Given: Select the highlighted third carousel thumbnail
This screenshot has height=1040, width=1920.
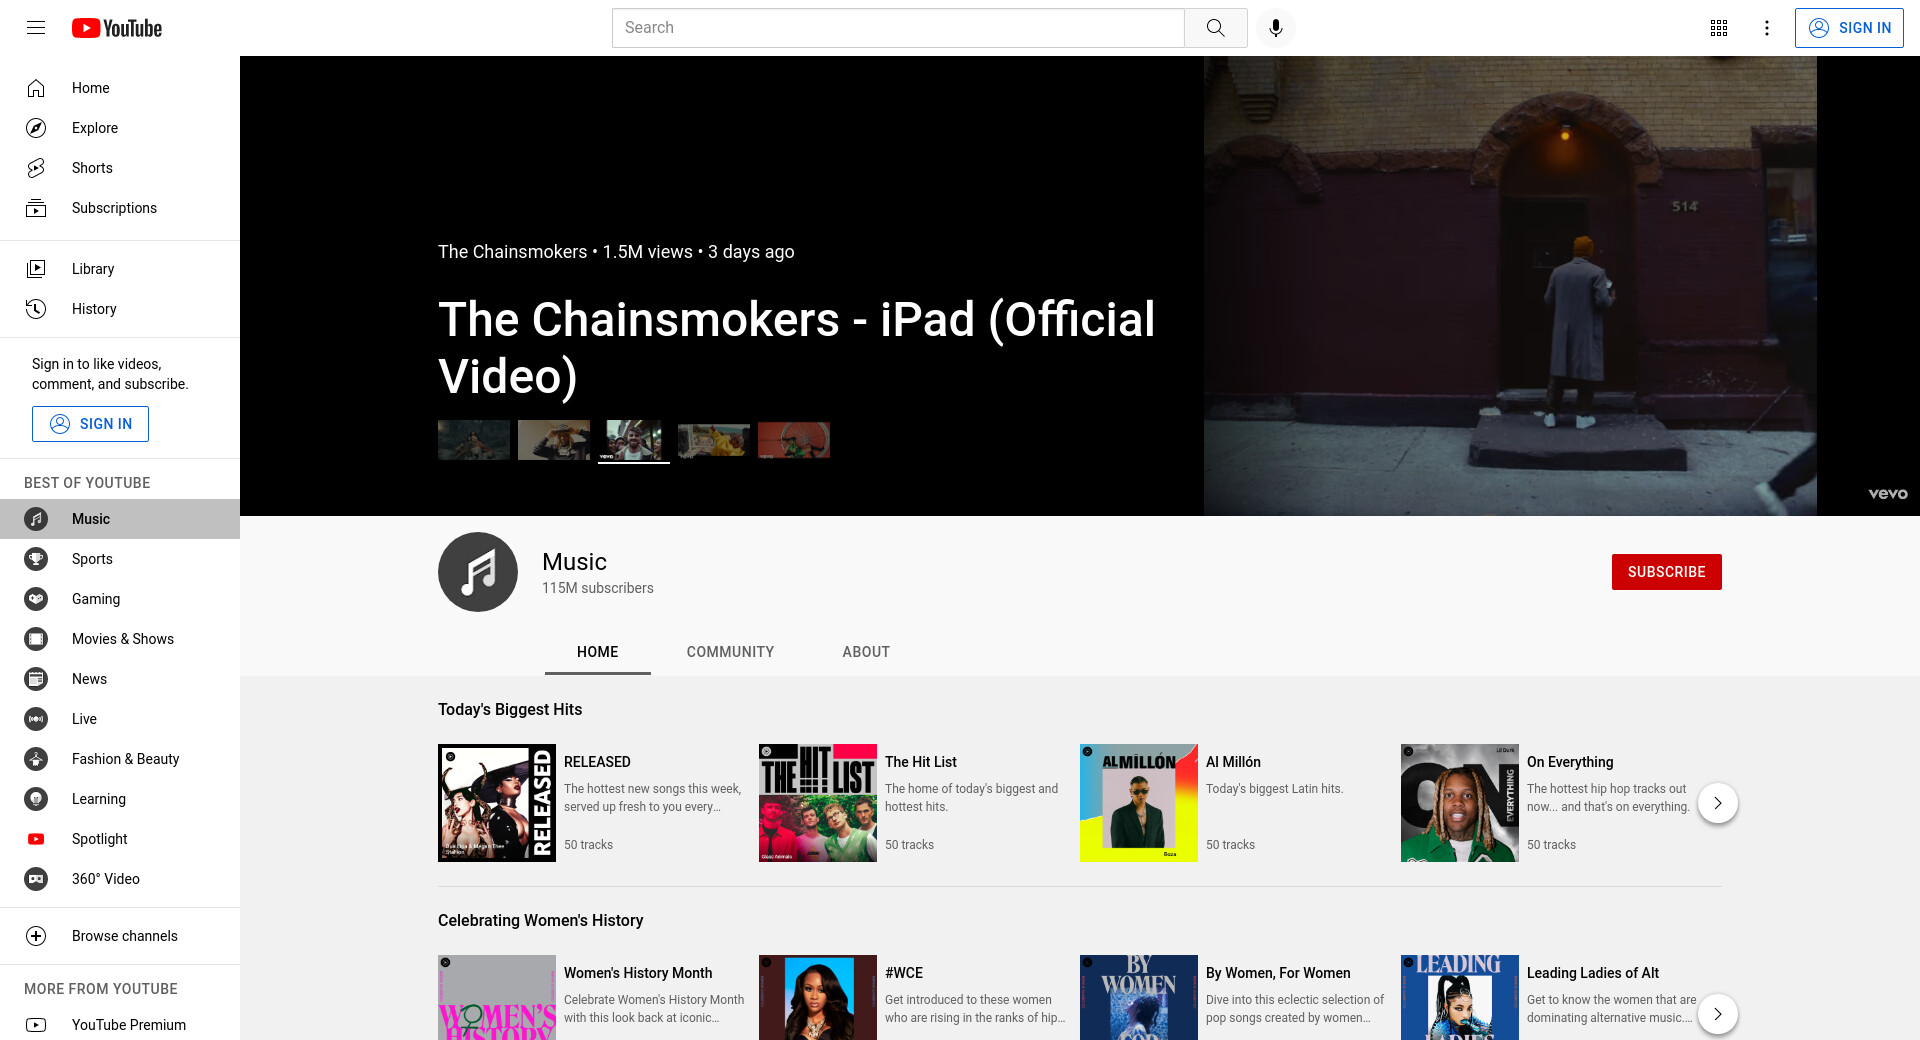Looking at the screenshot, I should coord(634,440).
